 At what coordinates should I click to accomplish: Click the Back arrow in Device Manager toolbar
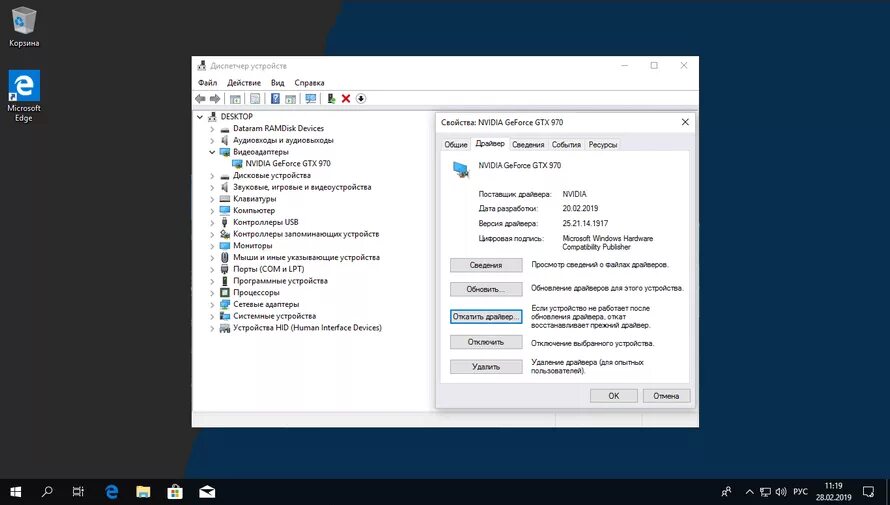point(200,99)
